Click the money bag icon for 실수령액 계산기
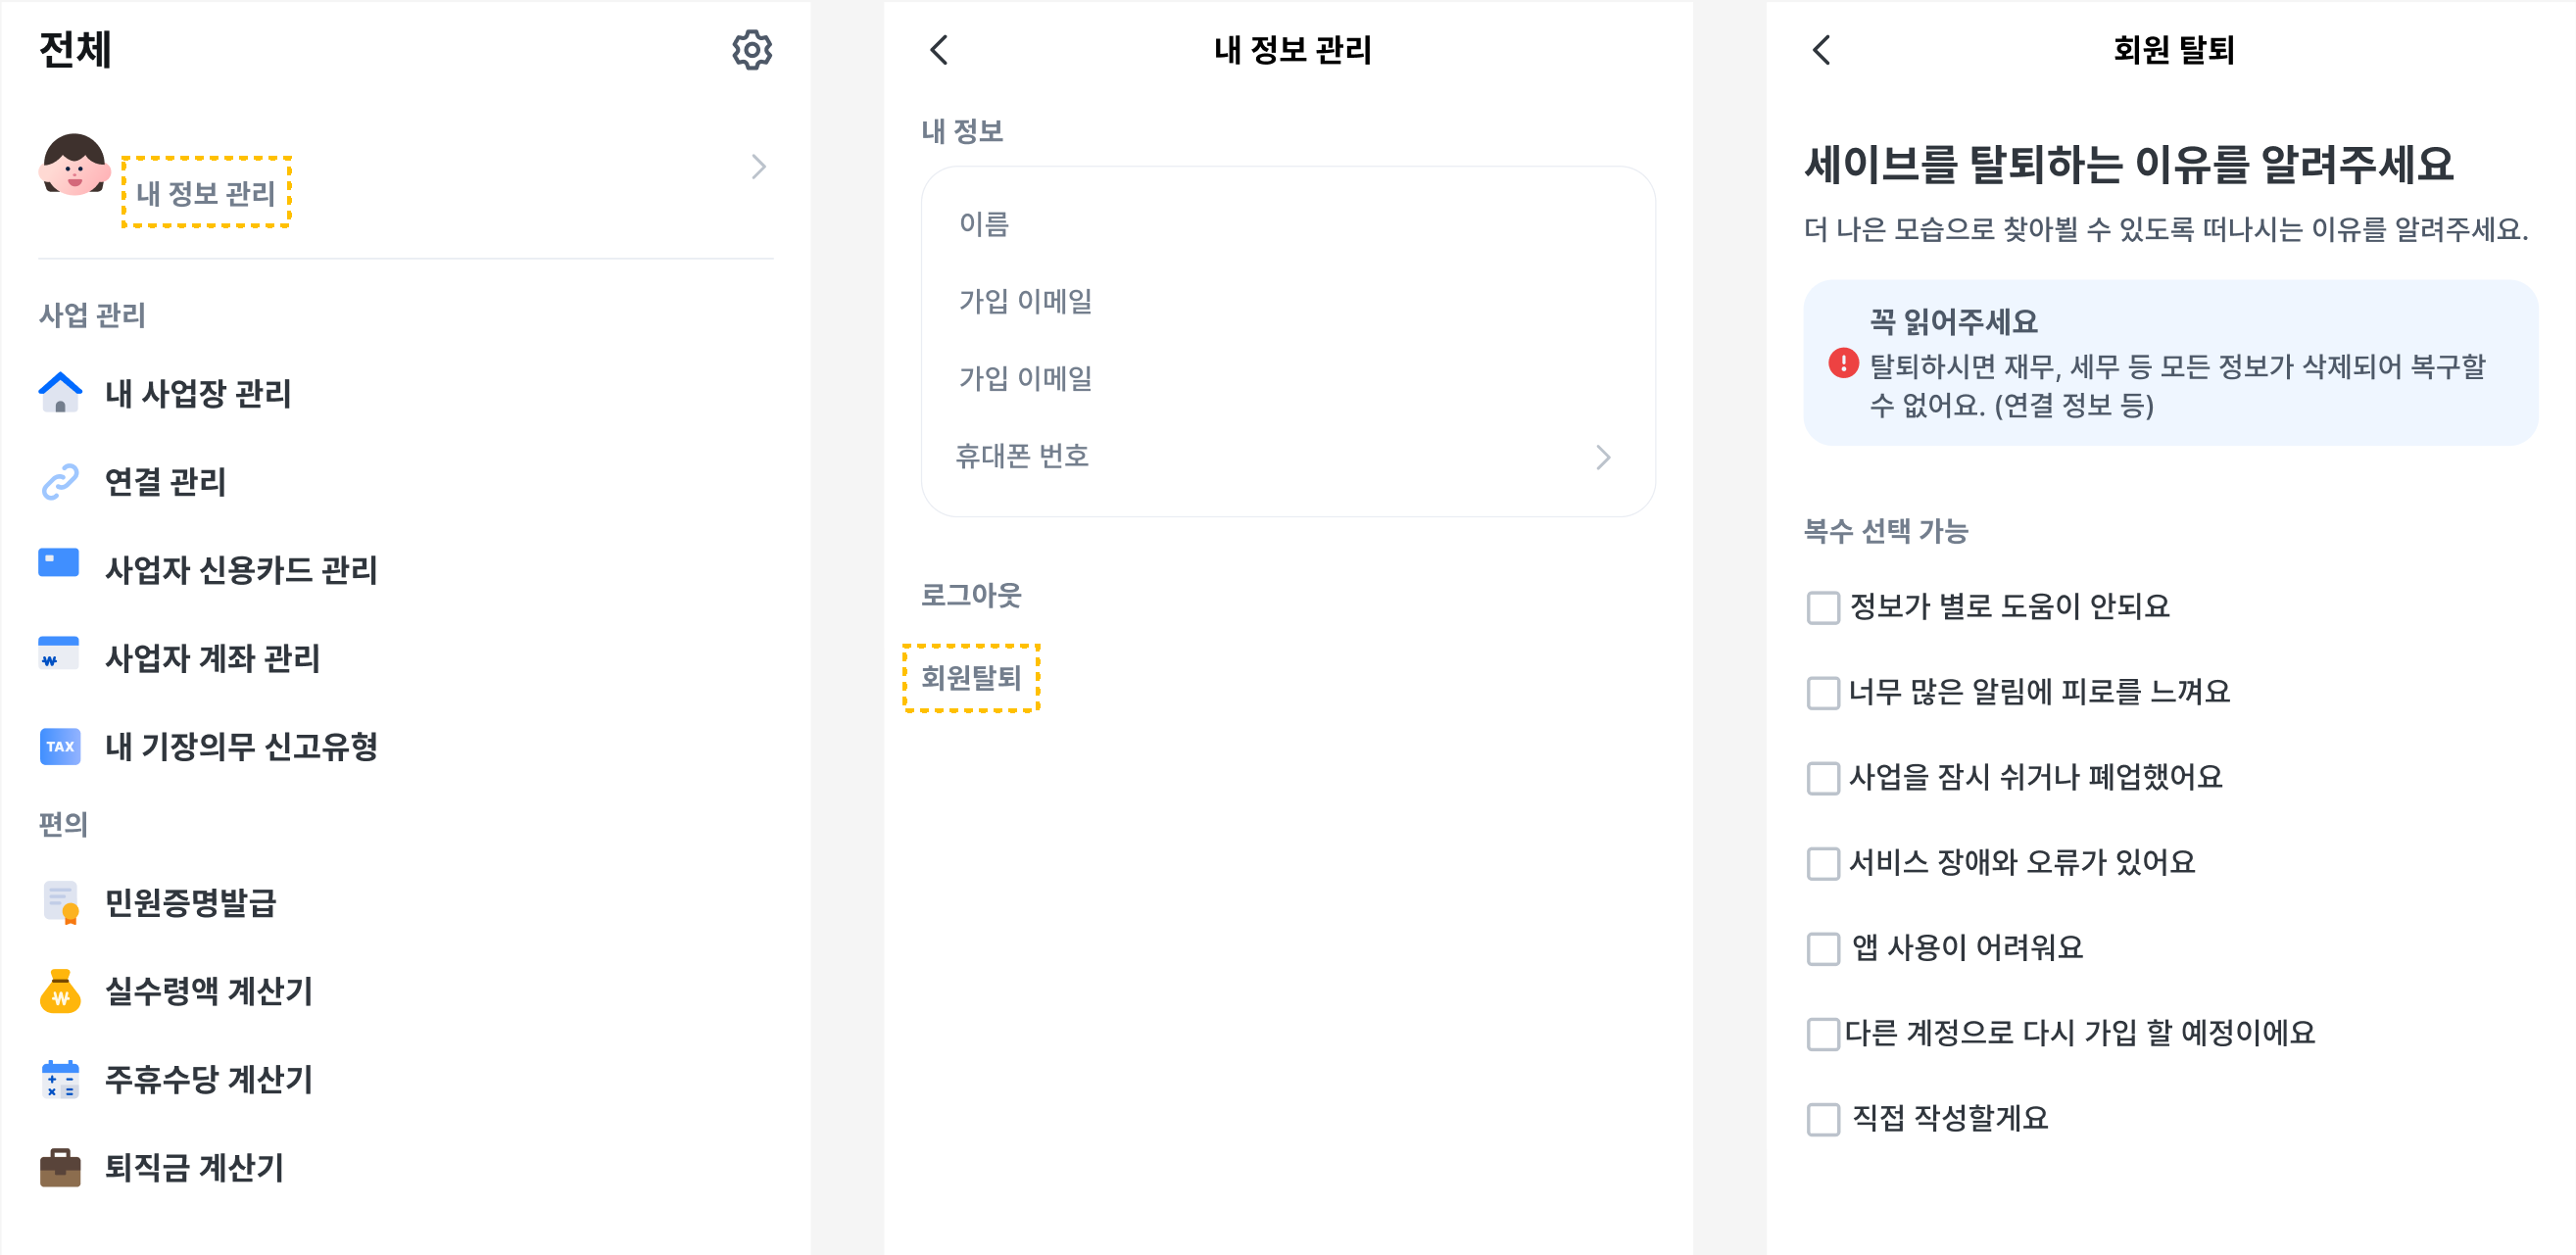 (60, 991)
